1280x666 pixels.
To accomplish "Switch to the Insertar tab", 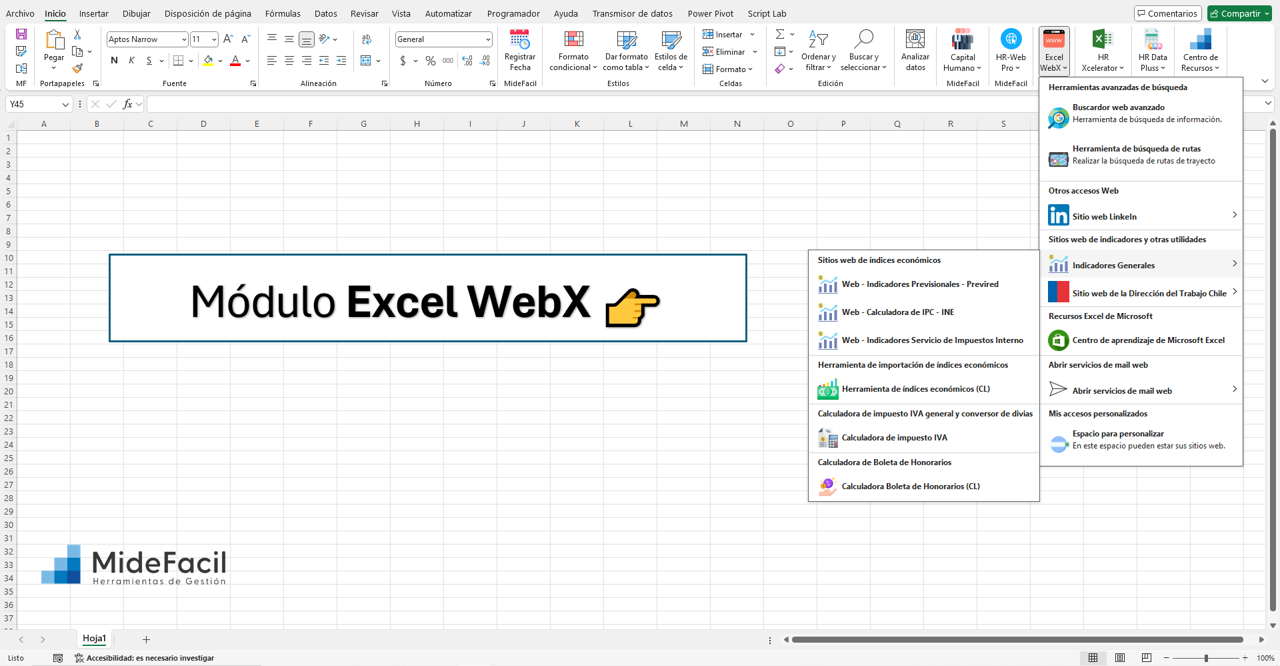I will pyautogui.click(x=94, y=14).
